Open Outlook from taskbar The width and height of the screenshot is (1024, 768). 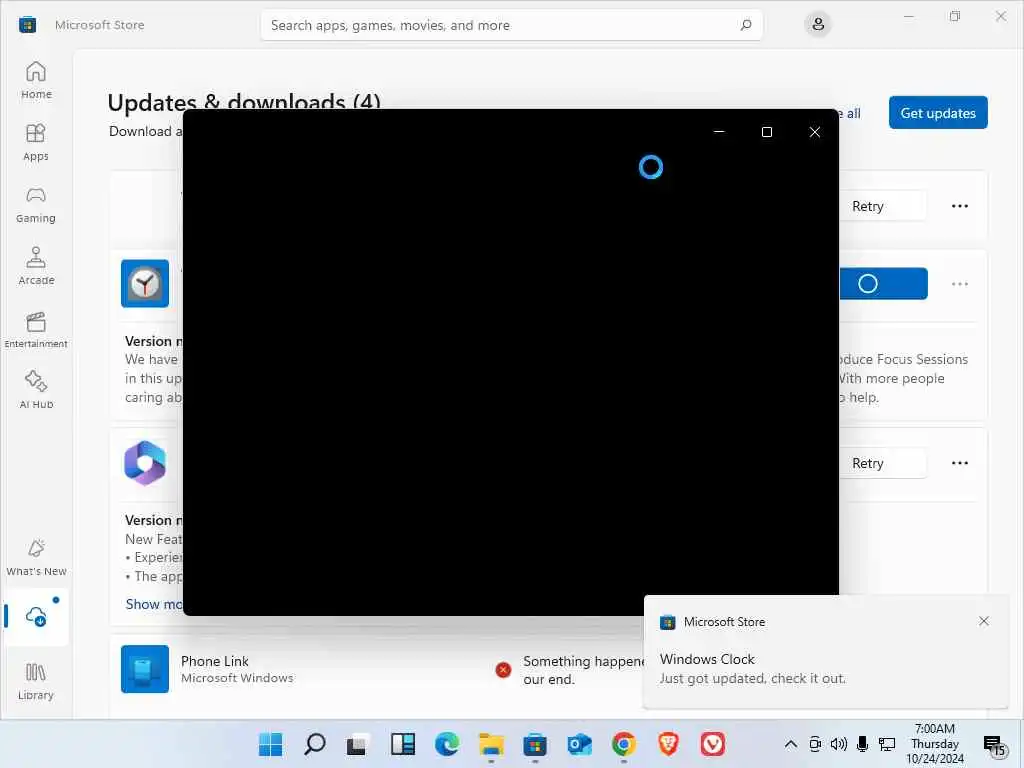579,744
